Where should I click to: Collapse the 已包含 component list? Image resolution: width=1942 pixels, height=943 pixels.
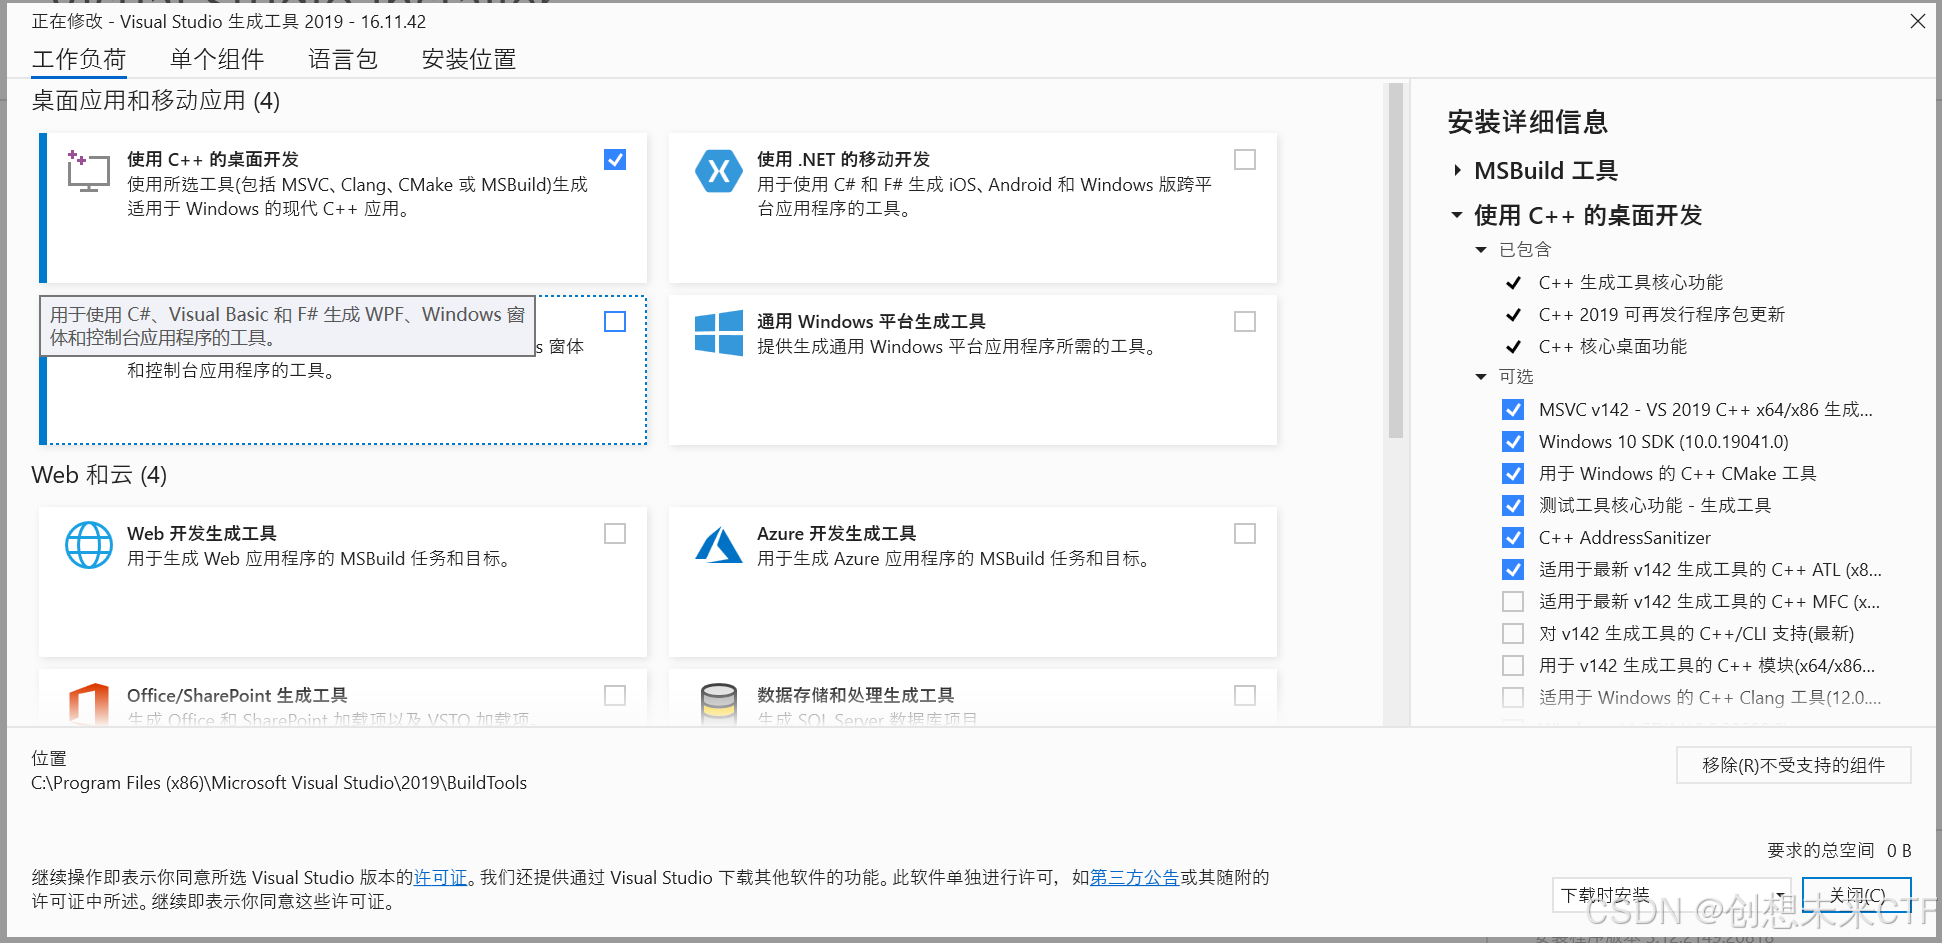pos(1480,249)
